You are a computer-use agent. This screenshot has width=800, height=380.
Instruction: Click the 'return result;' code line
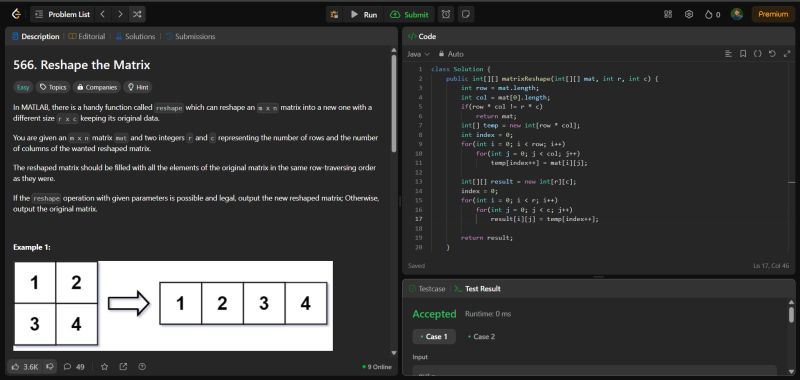click(x=487, y=238)
